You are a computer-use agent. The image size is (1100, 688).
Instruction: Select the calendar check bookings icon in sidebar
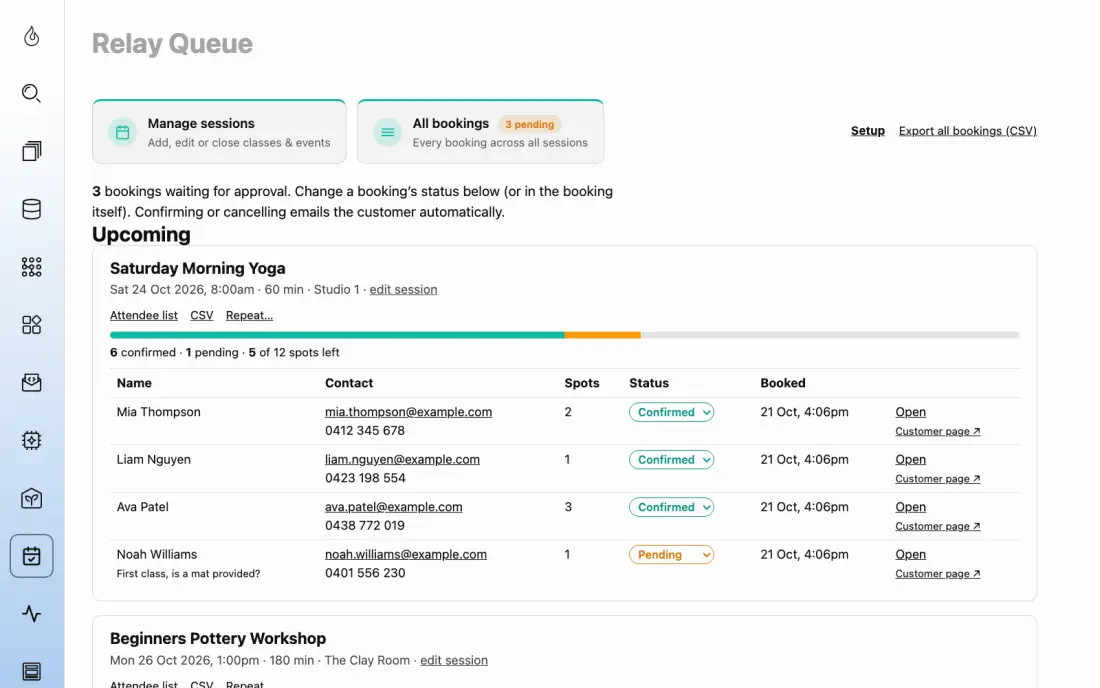32,556
